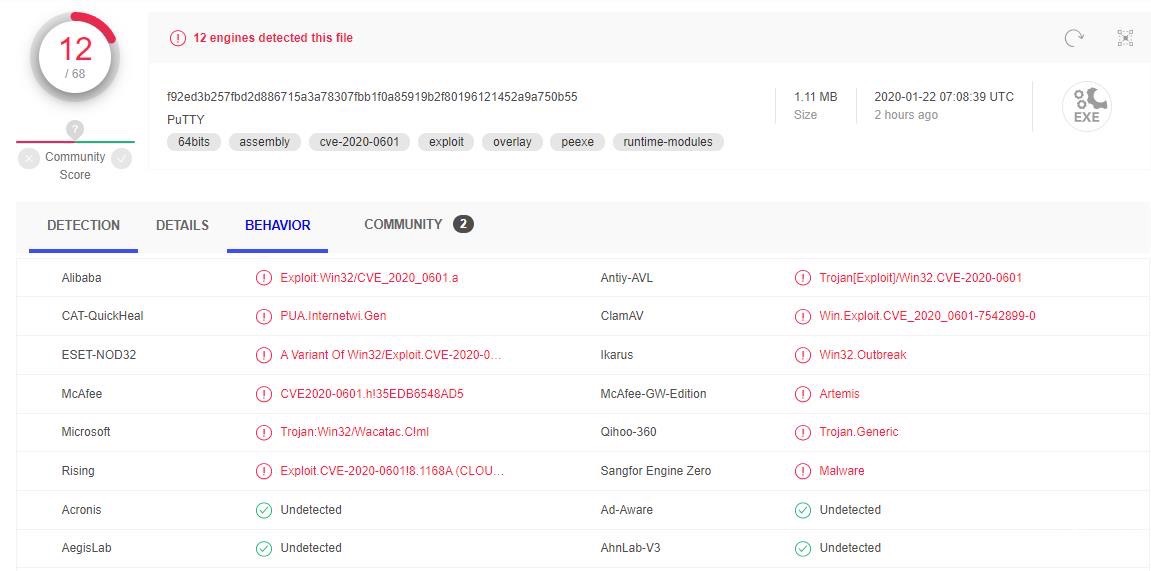Vote positive with the community checkmark icon
Screen dimensions: 1151x571
tap(121, 158)
